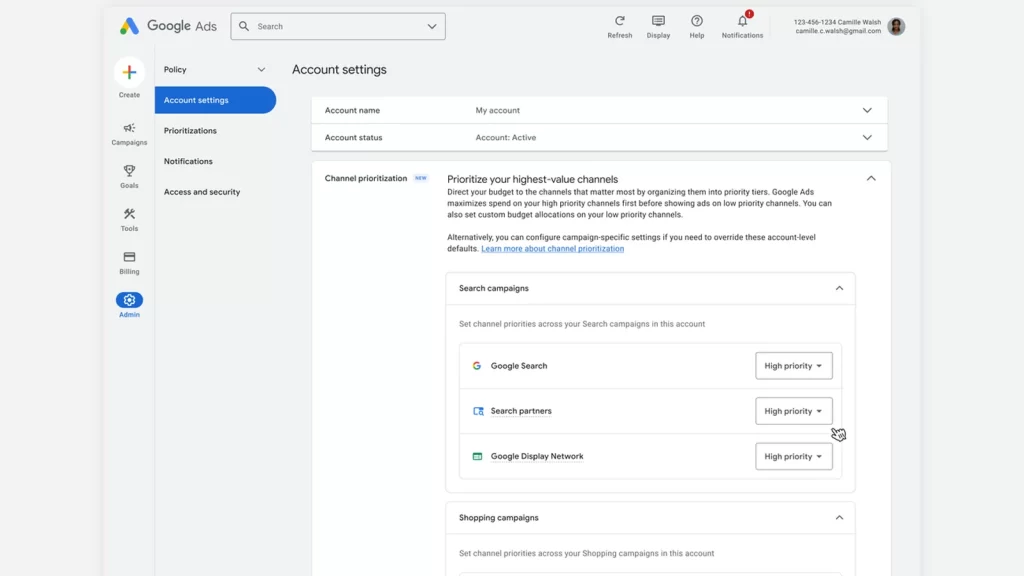Image resolution: width=1024 pixels, height=576 pixels.
Task: Click the Google Search G icon
Action: (x=477, y=366)
